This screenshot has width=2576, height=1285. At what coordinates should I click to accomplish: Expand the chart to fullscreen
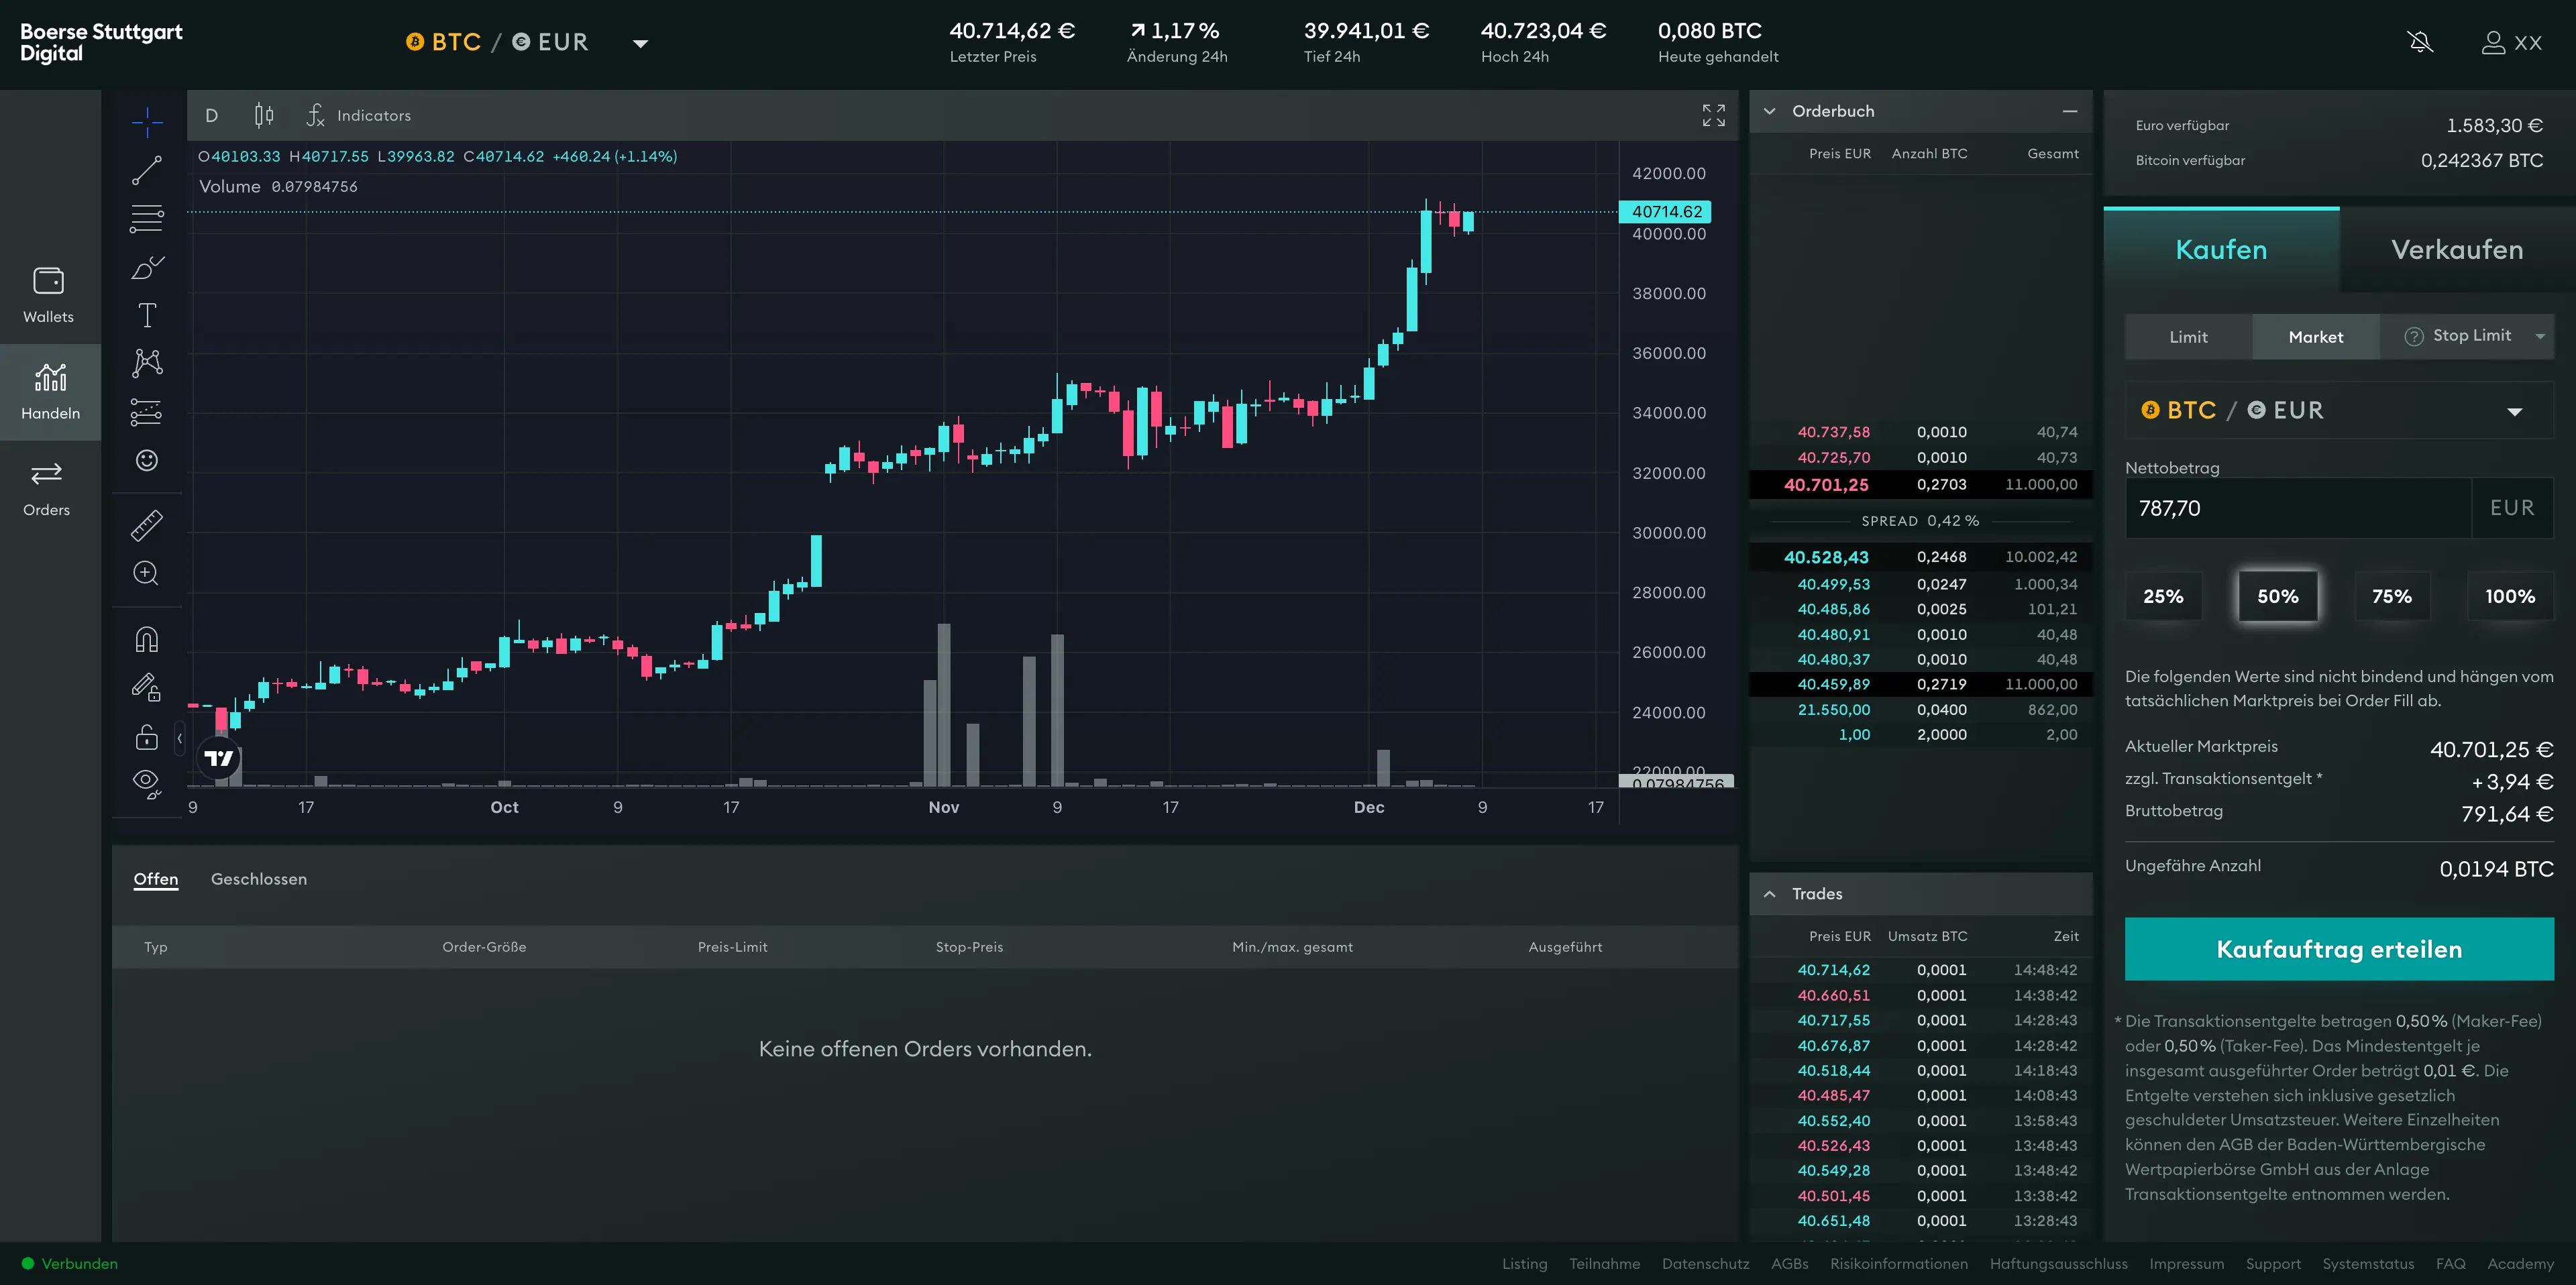[1713, 115]
